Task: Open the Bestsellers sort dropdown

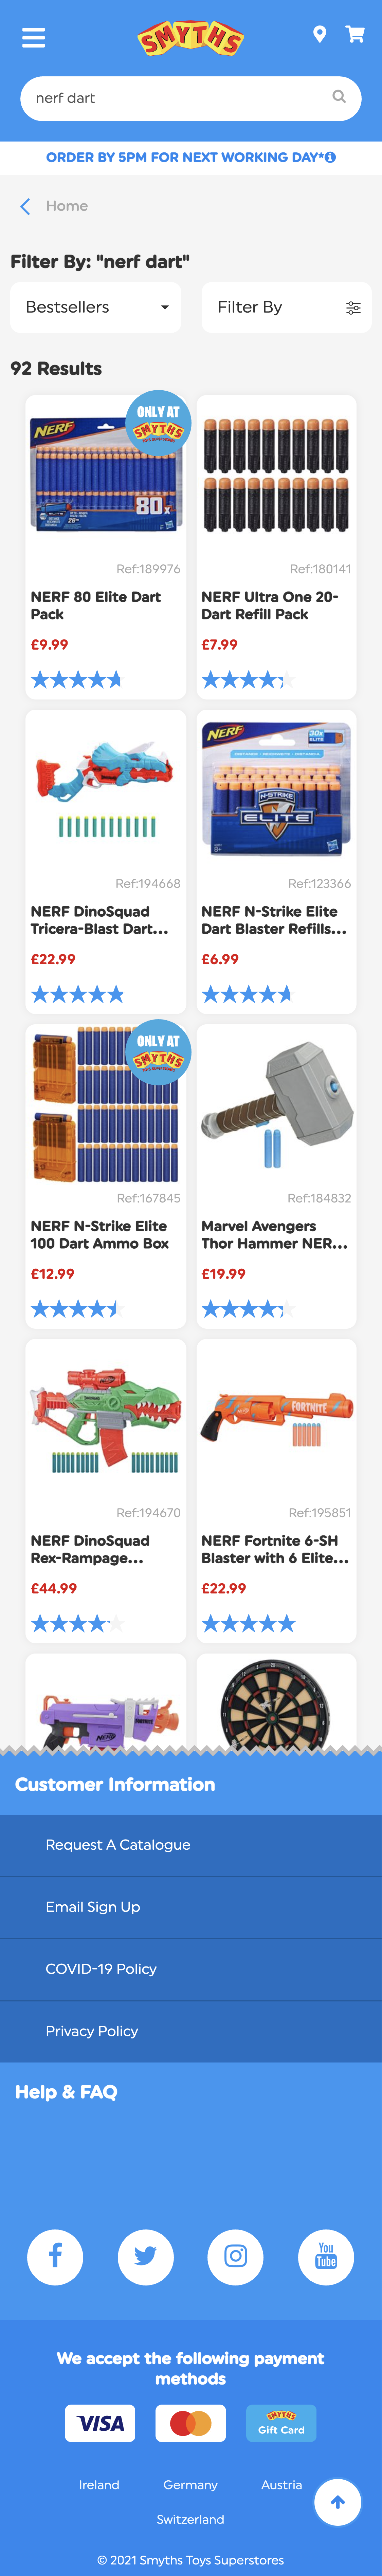Action: point(95,307)
